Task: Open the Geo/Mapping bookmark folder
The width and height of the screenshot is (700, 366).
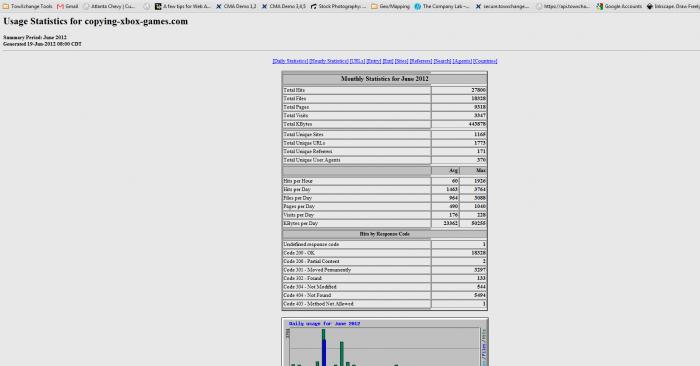Action: (x=390, y=6)
